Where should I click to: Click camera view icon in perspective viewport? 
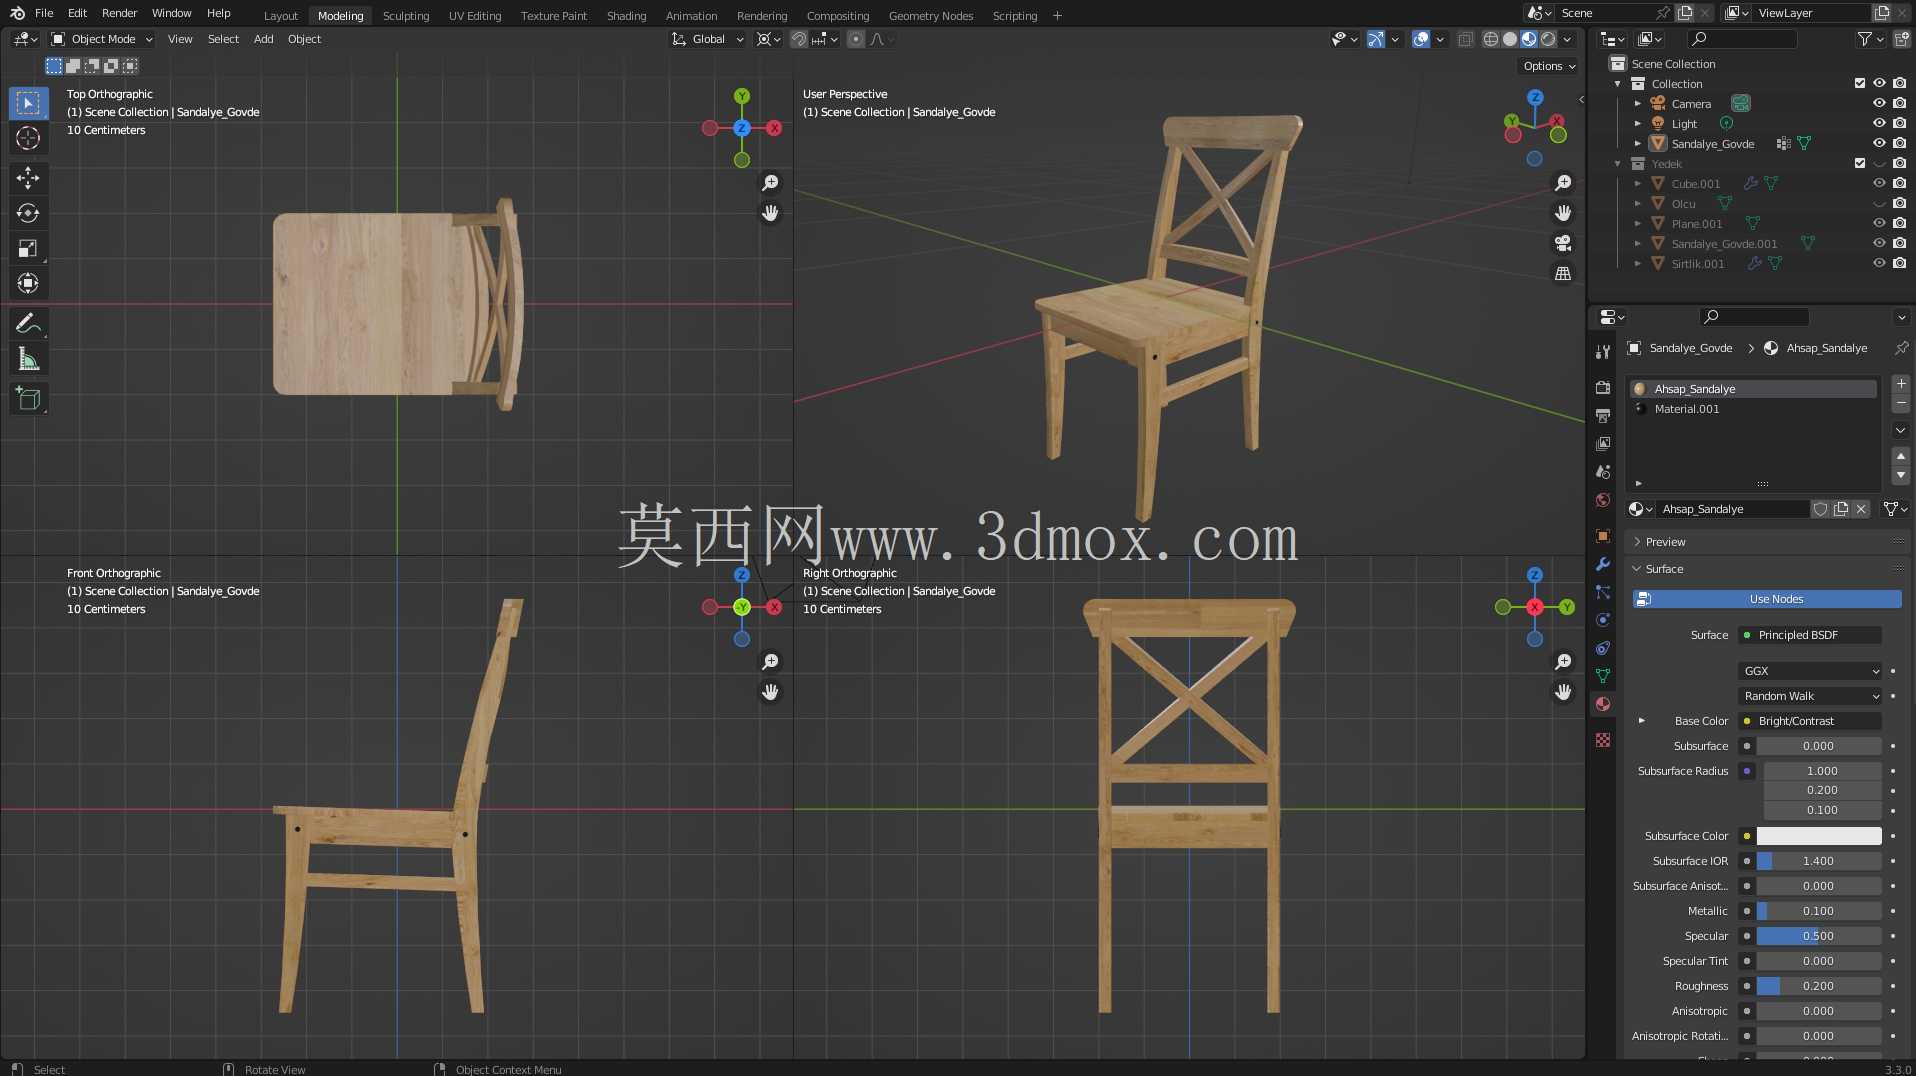[x=1563, y=243]
